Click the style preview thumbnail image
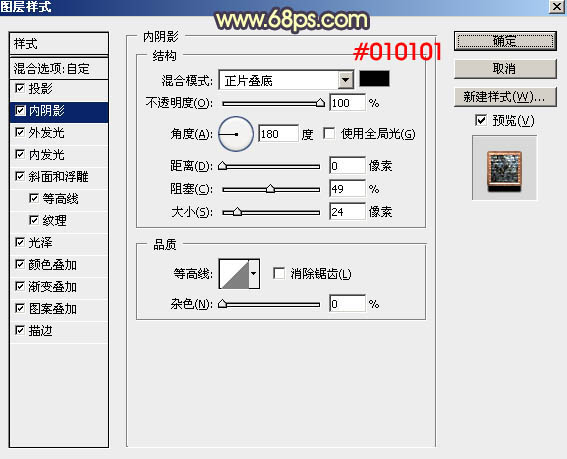This screenshot has height=459, width=567. 504,168
